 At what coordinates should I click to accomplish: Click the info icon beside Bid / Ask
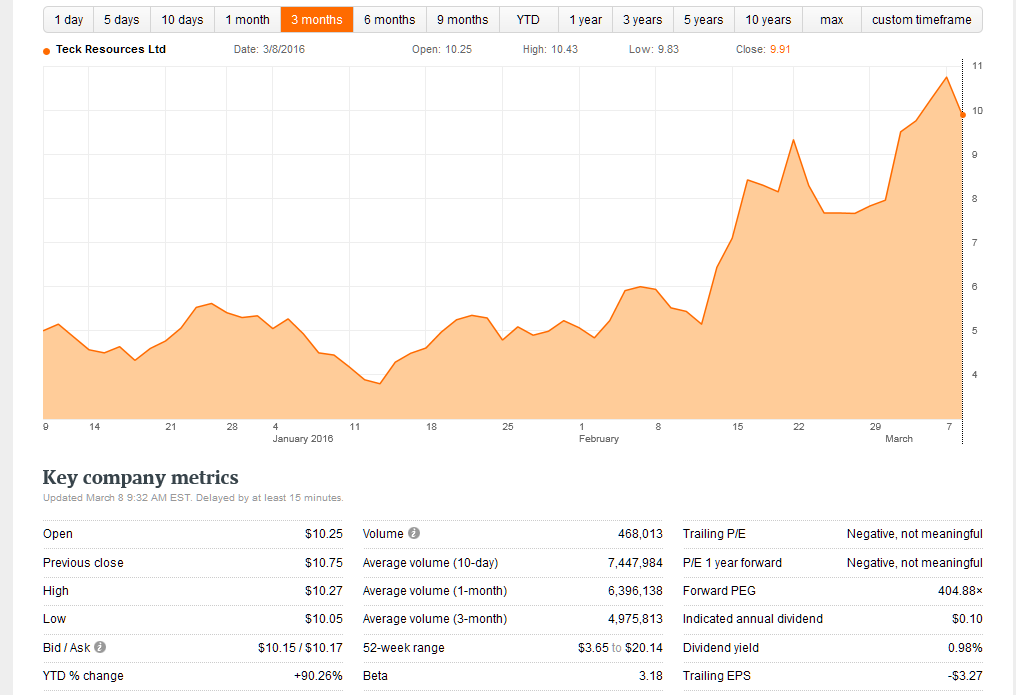[100, 647]
